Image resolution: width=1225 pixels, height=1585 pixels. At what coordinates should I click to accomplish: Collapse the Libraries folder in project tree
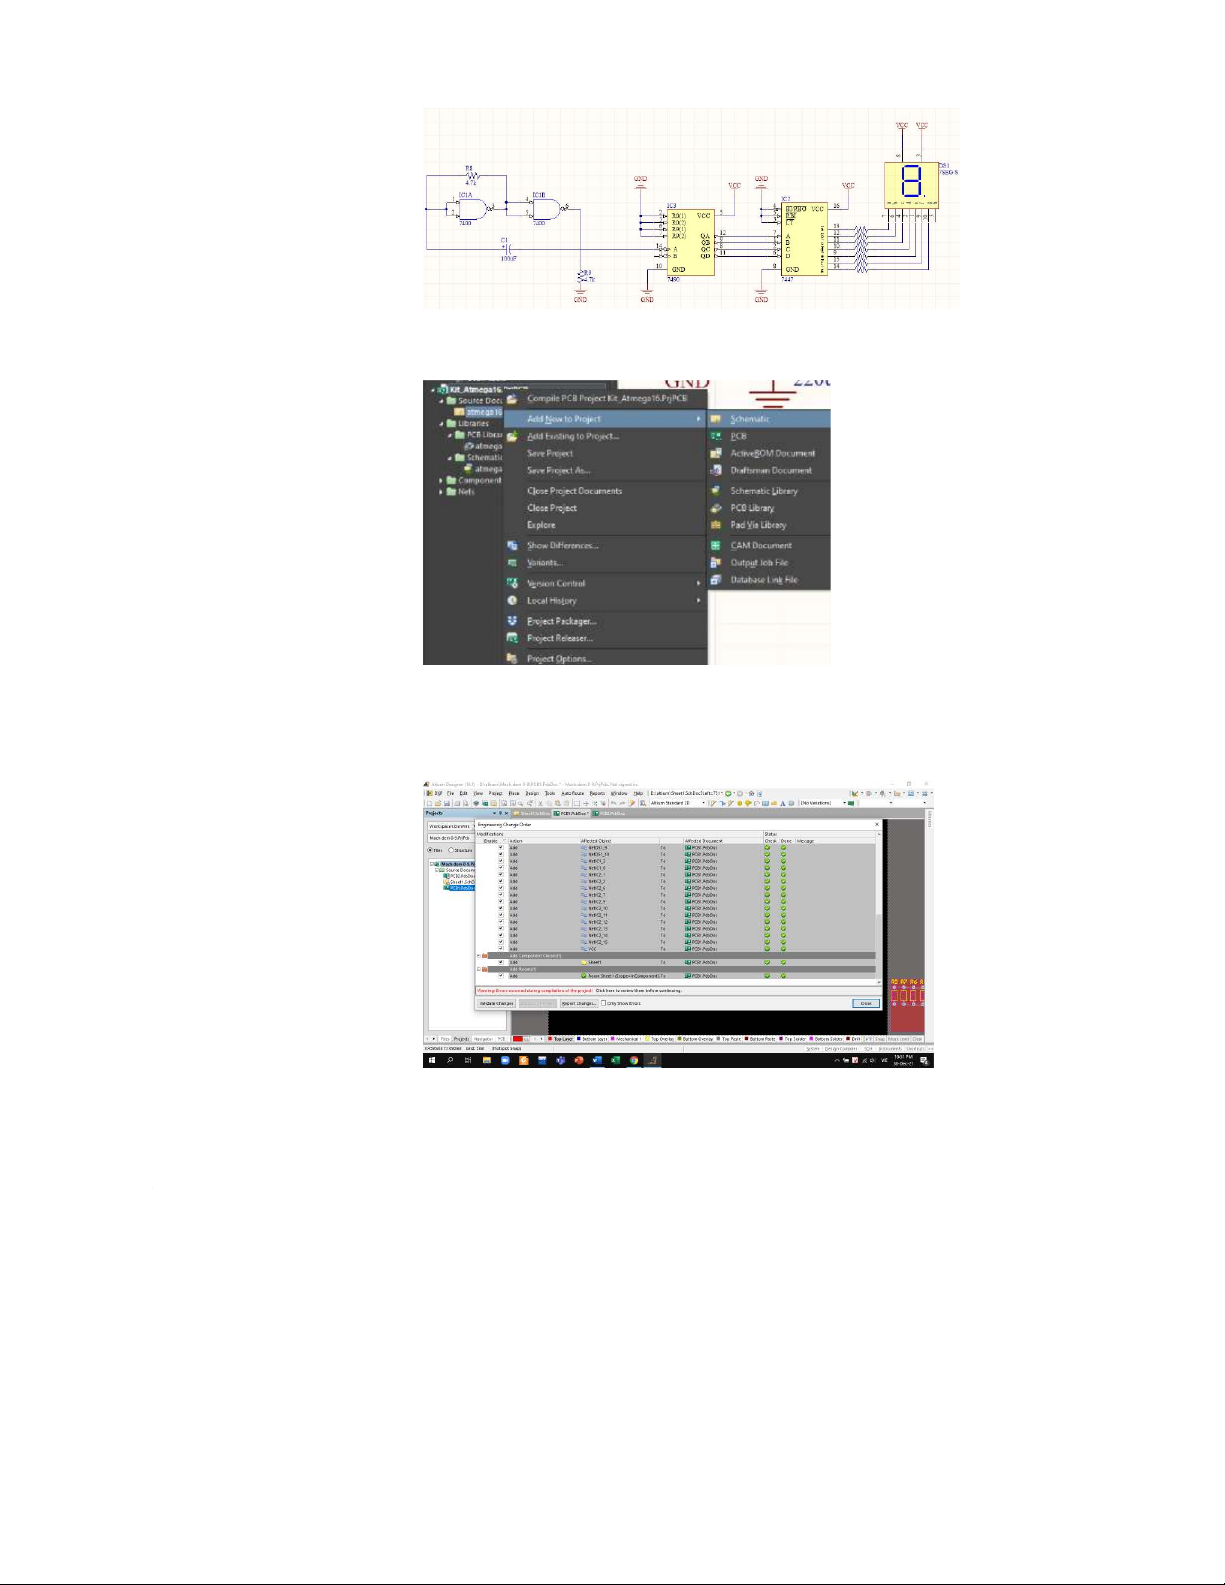pos(441,424)
